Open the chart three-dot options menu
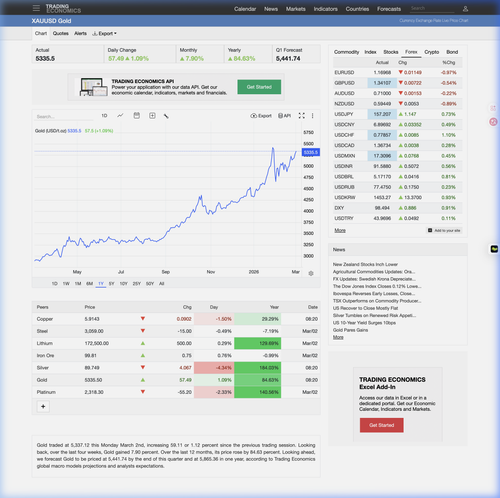The width and height of the screenshot is (500, 498). 312,116
